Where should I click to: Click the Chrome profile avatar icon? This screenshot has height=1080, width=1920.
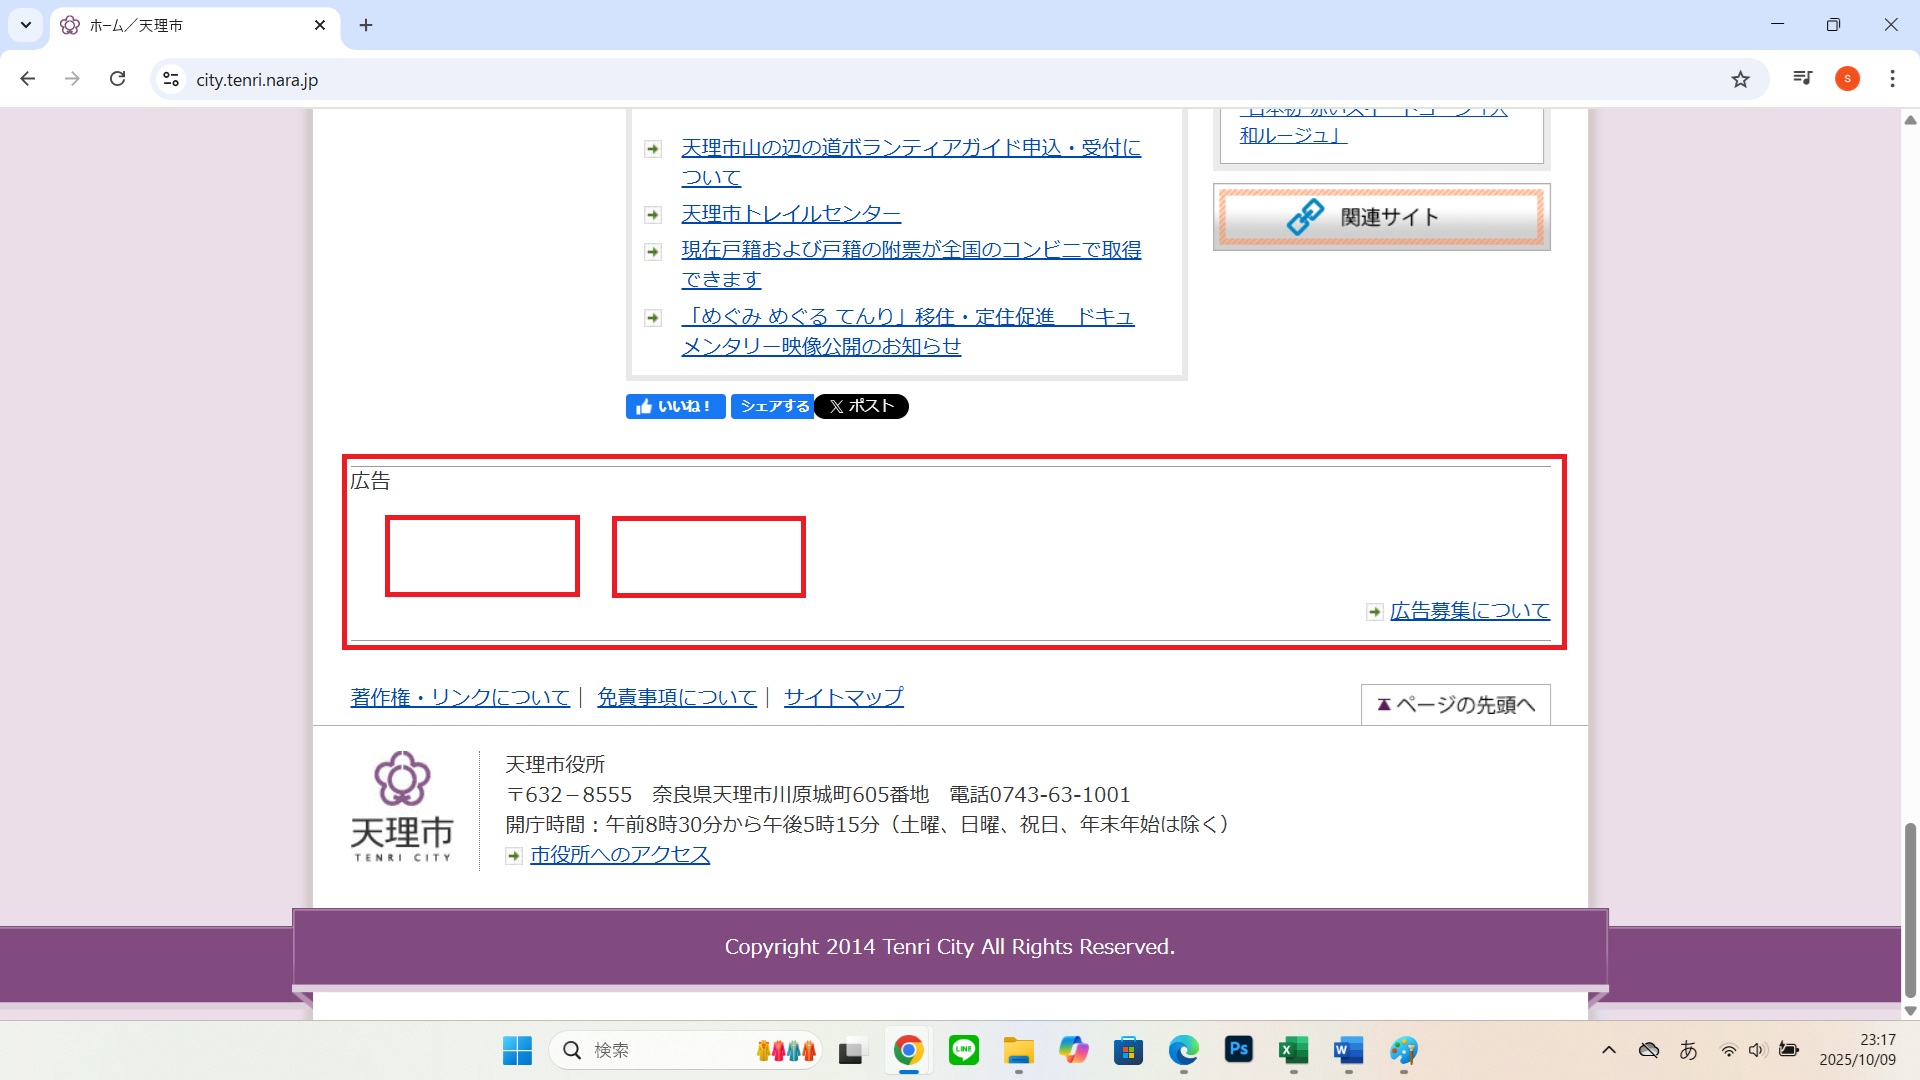[x=1847, y=79]
